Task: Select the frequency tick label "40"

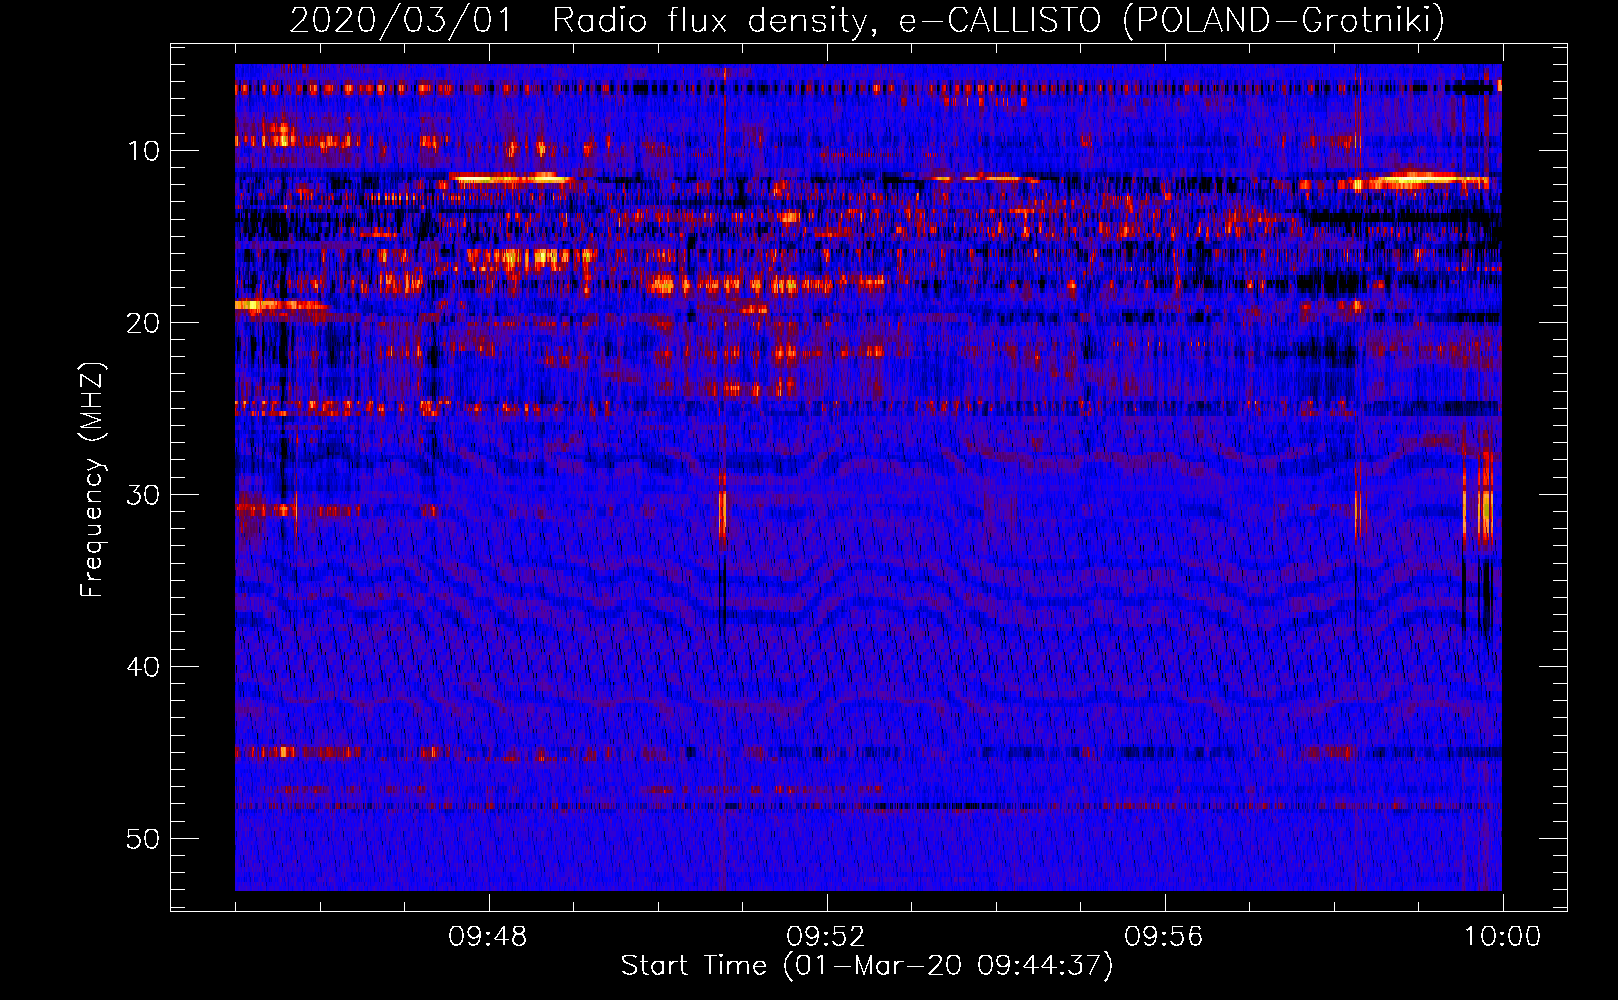Action: pos(144,667)
